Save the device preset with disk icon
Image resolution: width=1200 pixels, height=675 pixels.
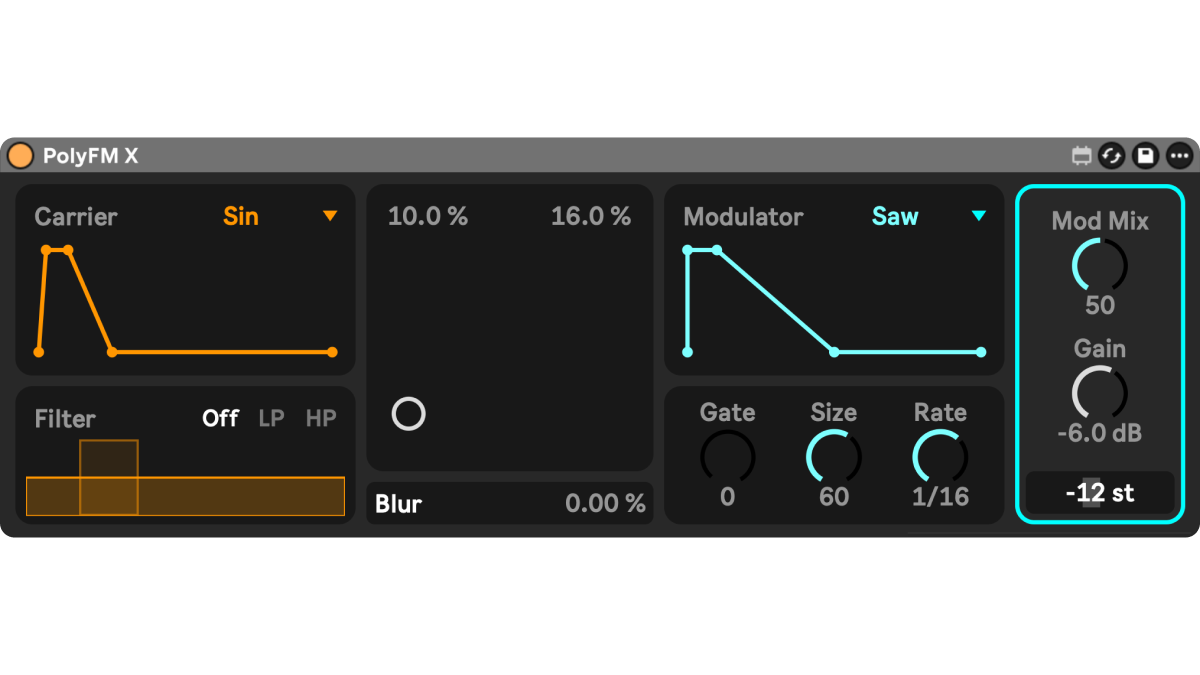1146,156
